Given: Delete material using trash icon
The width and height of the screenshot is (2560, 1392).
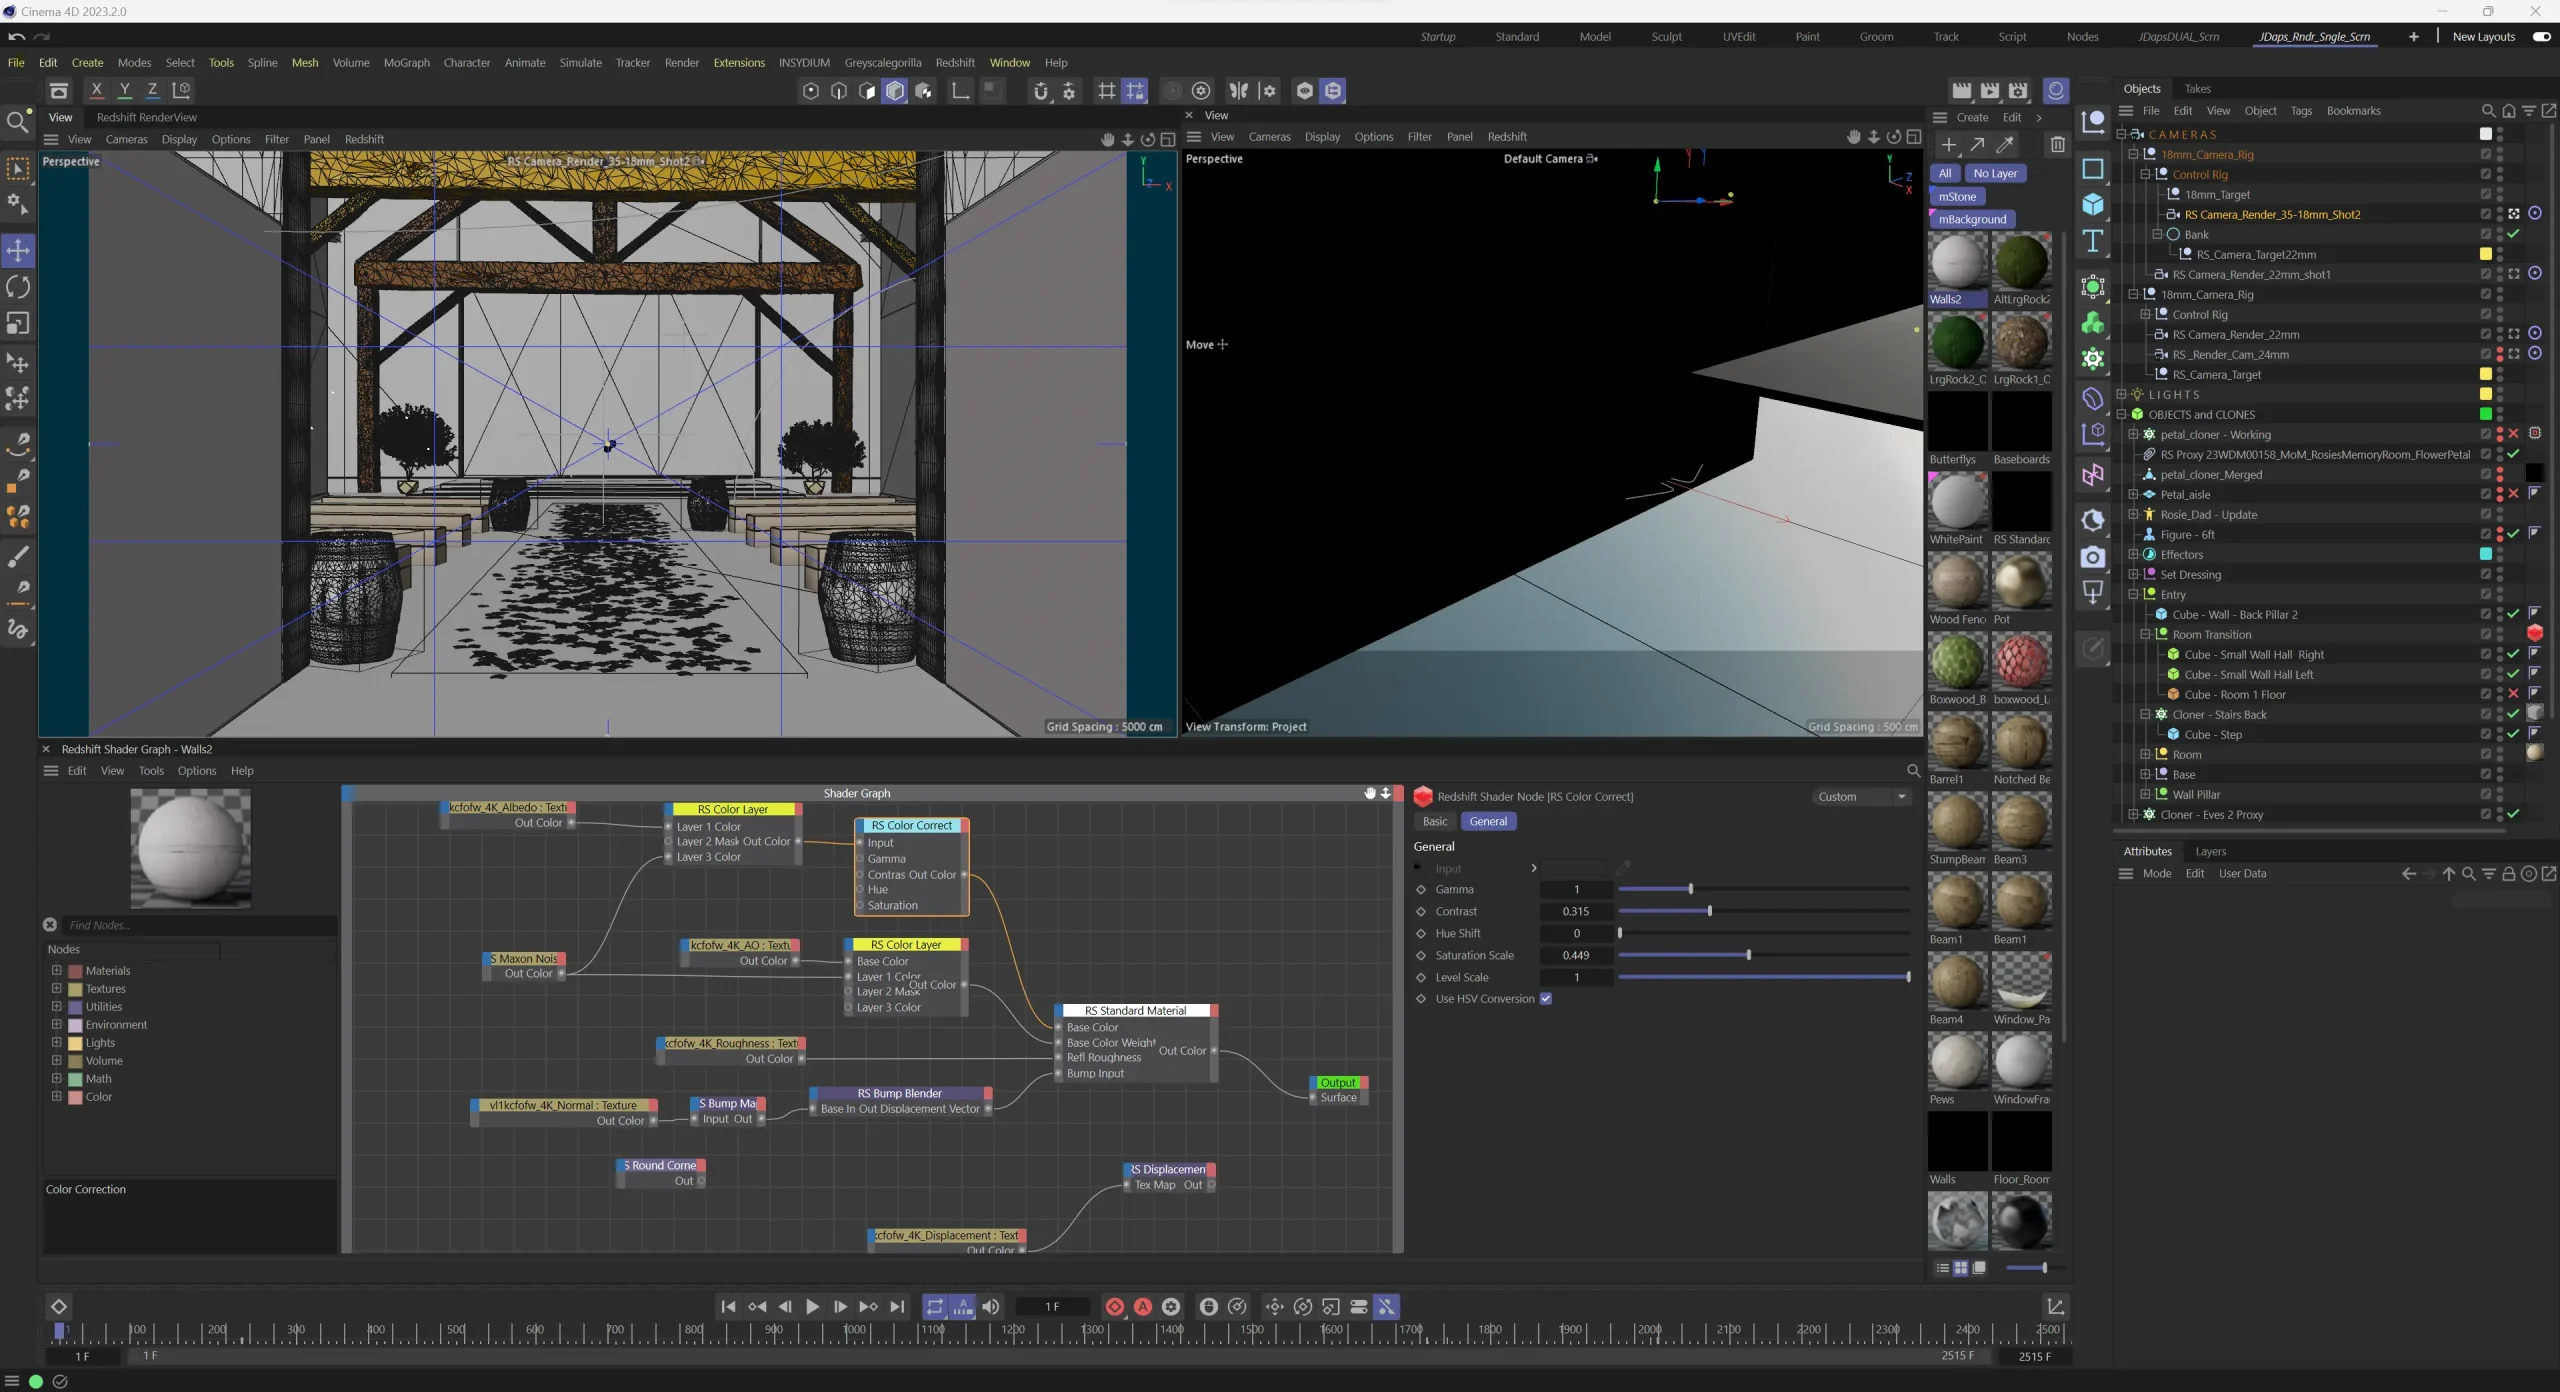Looking at the screenshot, I should pos(2057,145).
